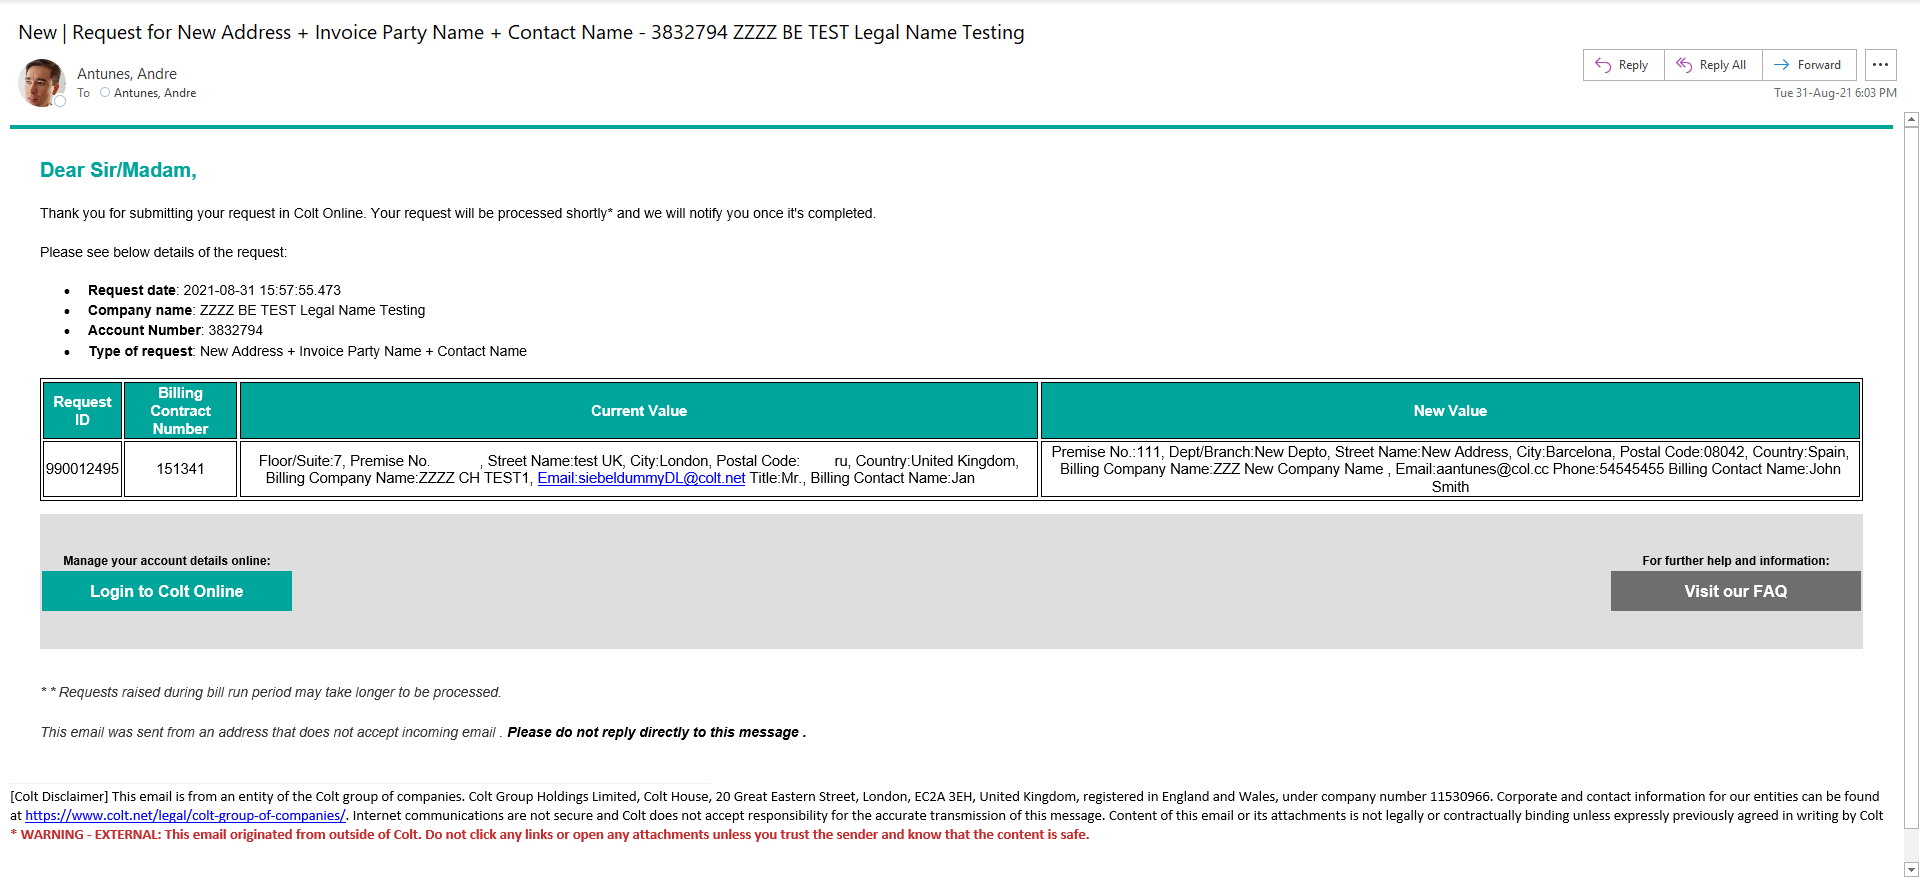Viewport: 1920px width, 879px height.
Task: Forward this Colt request email
Action: tap(1808, 65)
